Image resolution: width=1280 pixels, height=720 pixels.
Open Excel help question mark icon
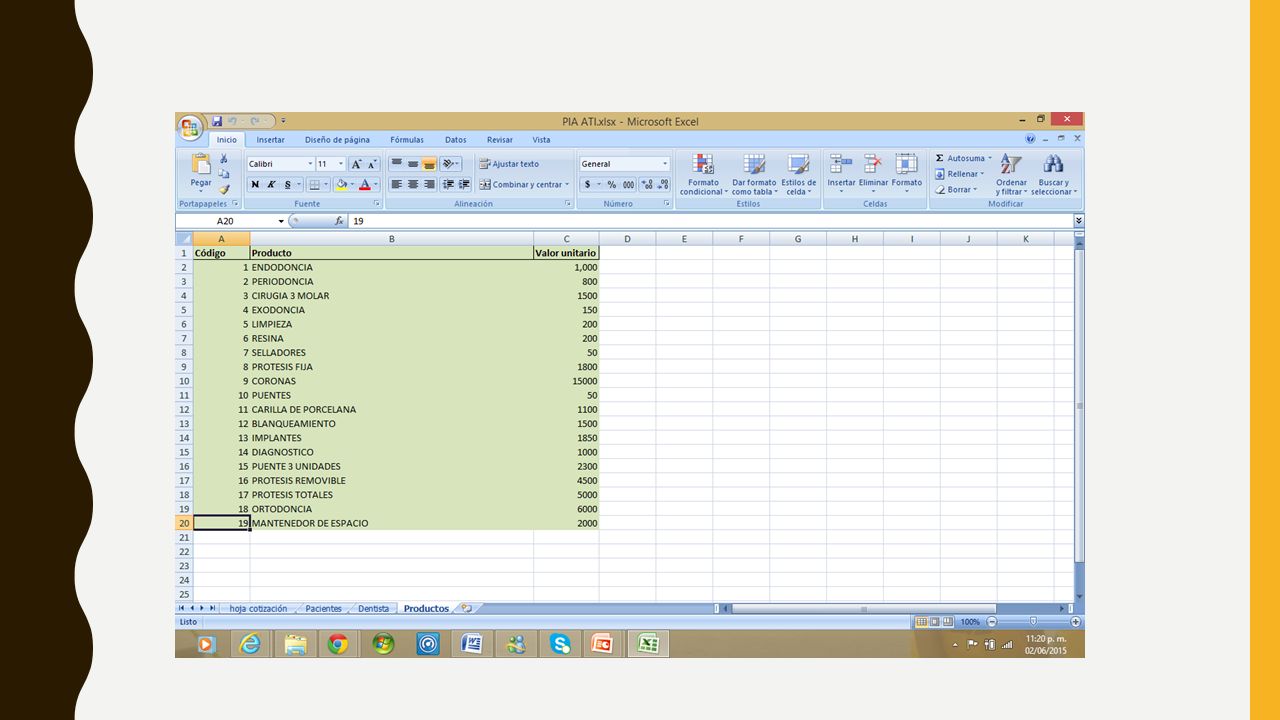point(1030,139)
